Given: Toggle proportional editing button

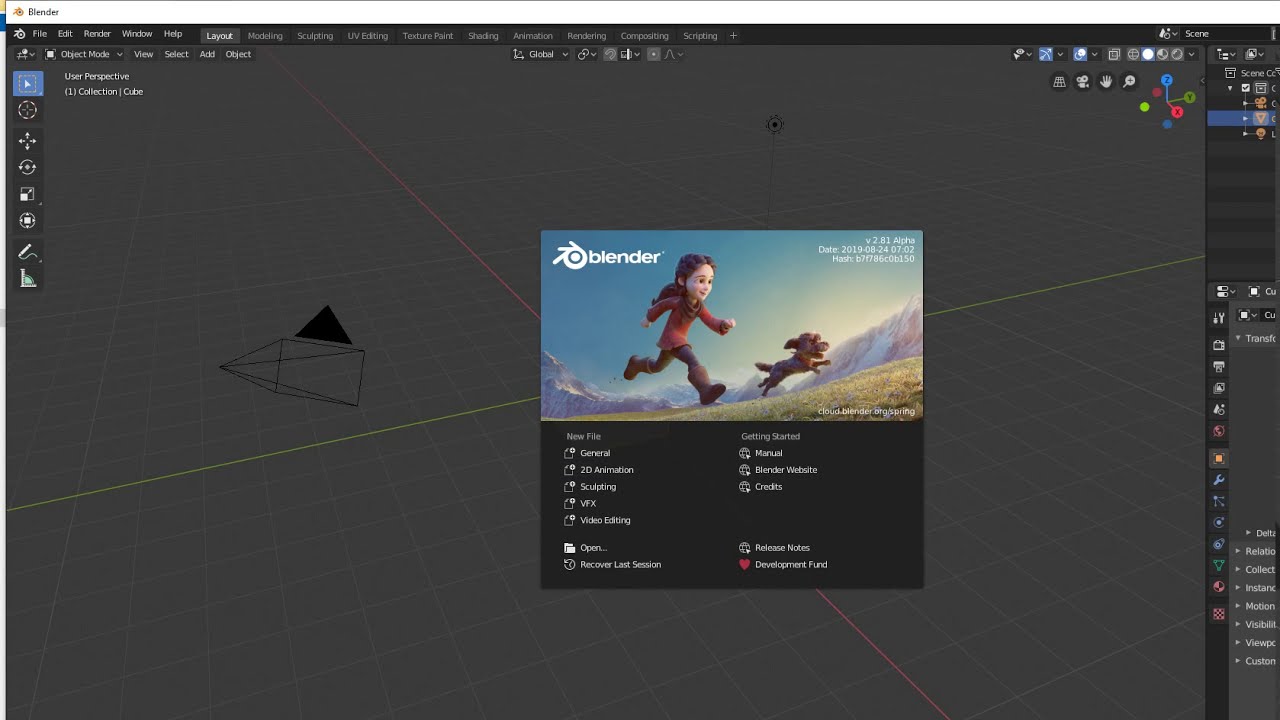Looking at the screenshot, I should coord(654,54).
